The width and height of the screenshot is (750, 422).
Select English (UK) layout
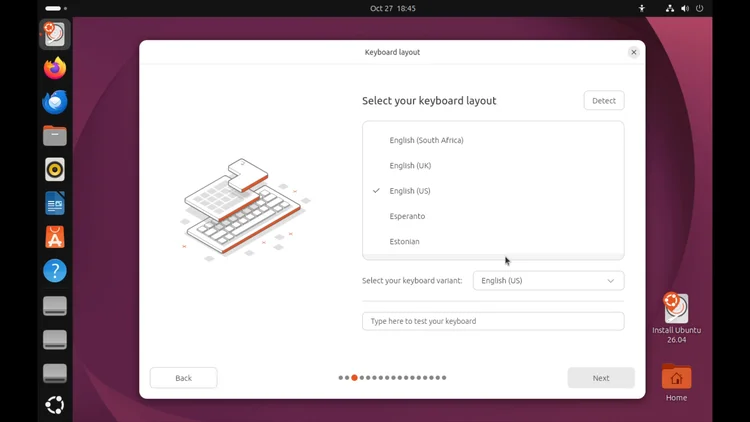493,166
